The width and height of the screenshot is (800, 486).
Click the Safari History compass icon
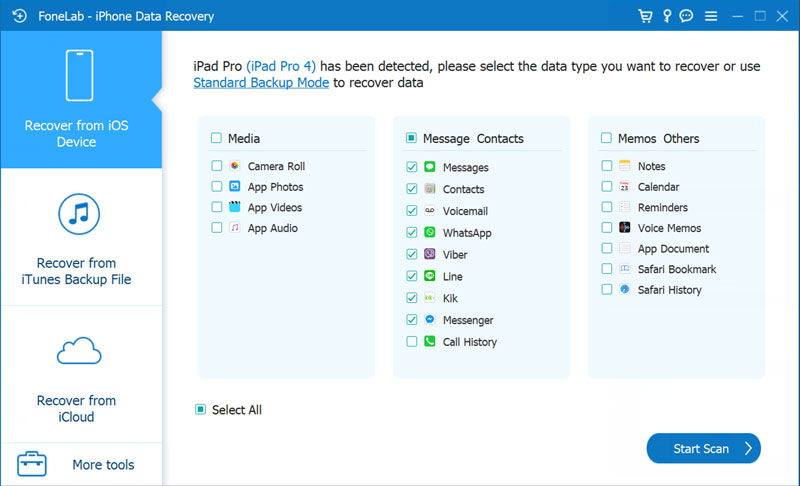tap(624, 289)
